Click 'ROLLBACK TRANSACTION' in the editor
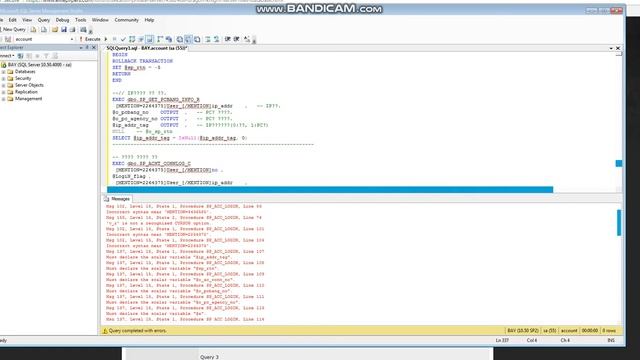Viewport: 640px width, 360px height. pyautogui.click(x=142, y=61)
